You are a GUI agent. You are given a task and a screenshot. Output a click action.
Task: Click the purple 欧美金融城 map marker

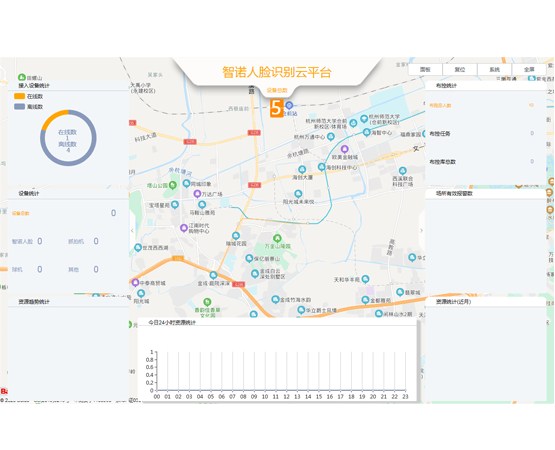click(x=344, y=149)
